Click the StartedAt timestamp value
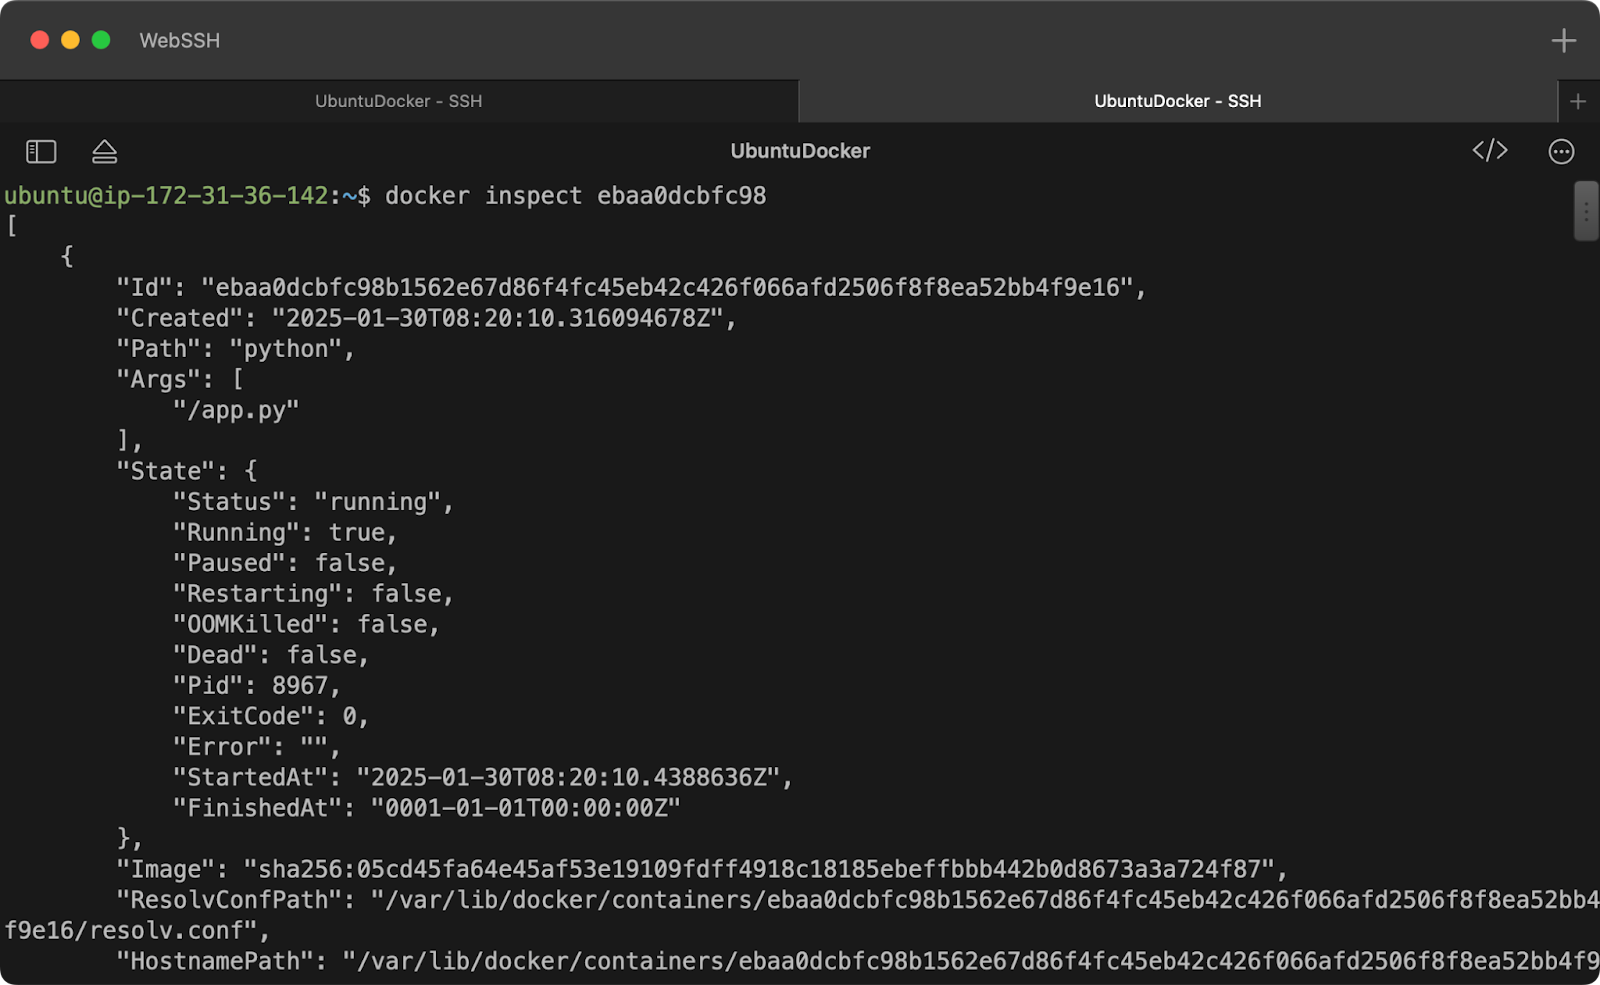This screenshot has height=985, width=1600. 568,777
